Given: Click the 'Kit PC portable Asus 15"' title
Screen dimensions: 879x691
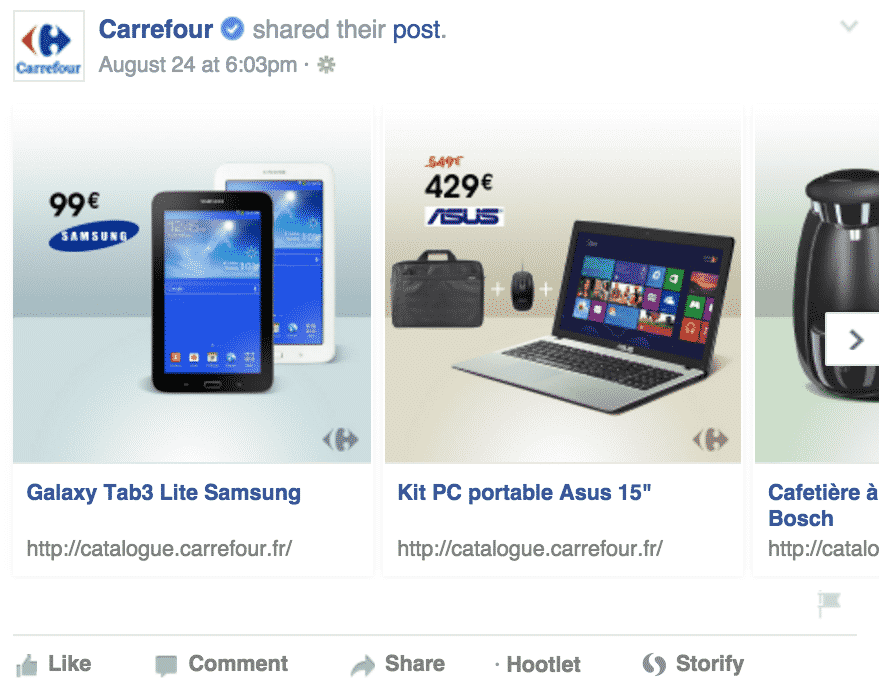Looking at the screenshot, I should click(x=525, y=493).
